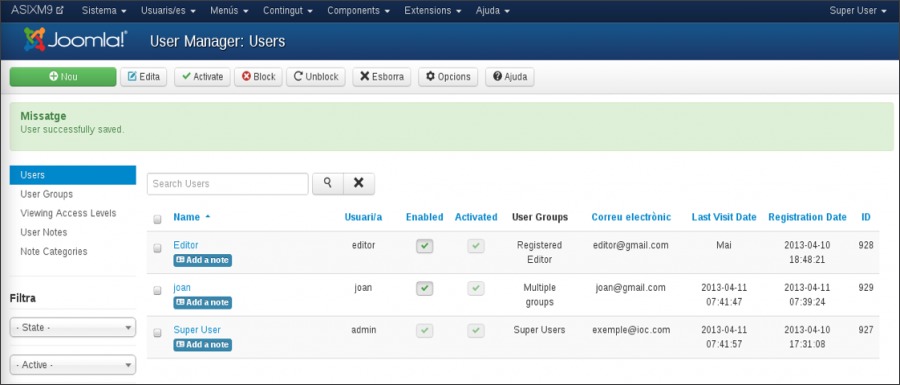
Task: Open the Components menu
Action: [x=359, y=10]
